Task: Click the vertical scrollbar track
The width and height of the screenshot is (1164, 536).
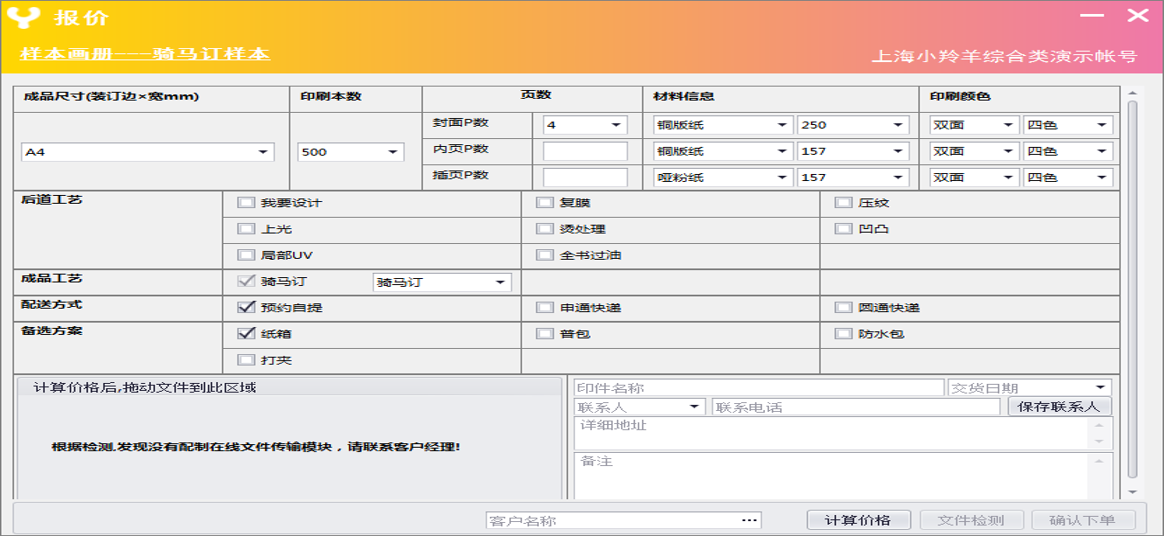Action: coord(1132,300)
